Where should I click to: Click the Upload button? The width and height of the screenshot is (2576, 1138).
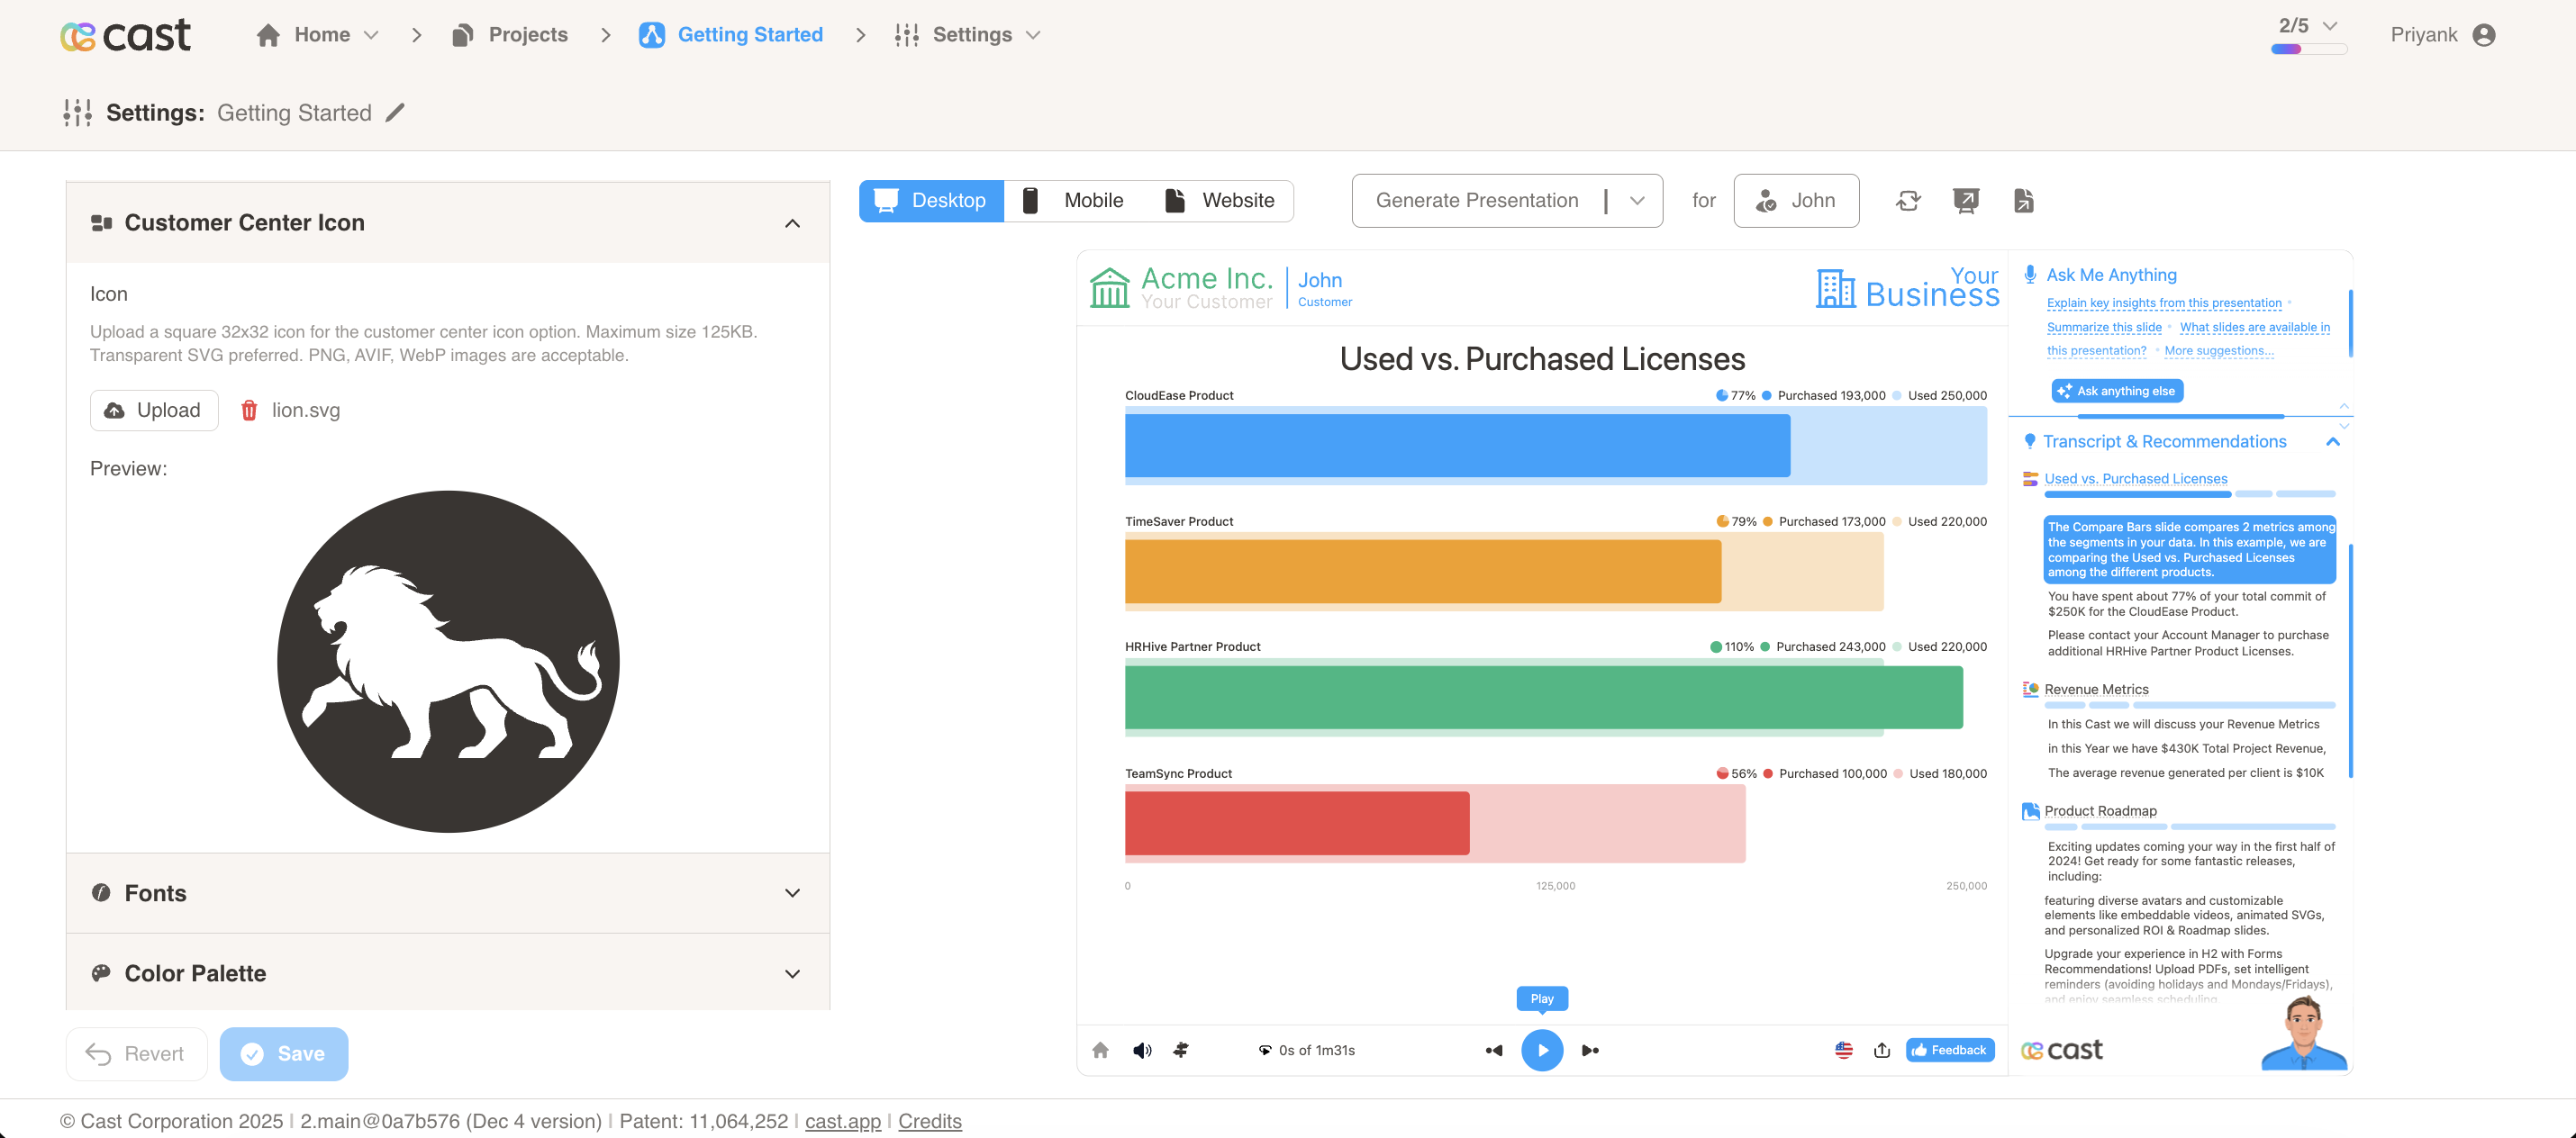(x=154, y=410)
